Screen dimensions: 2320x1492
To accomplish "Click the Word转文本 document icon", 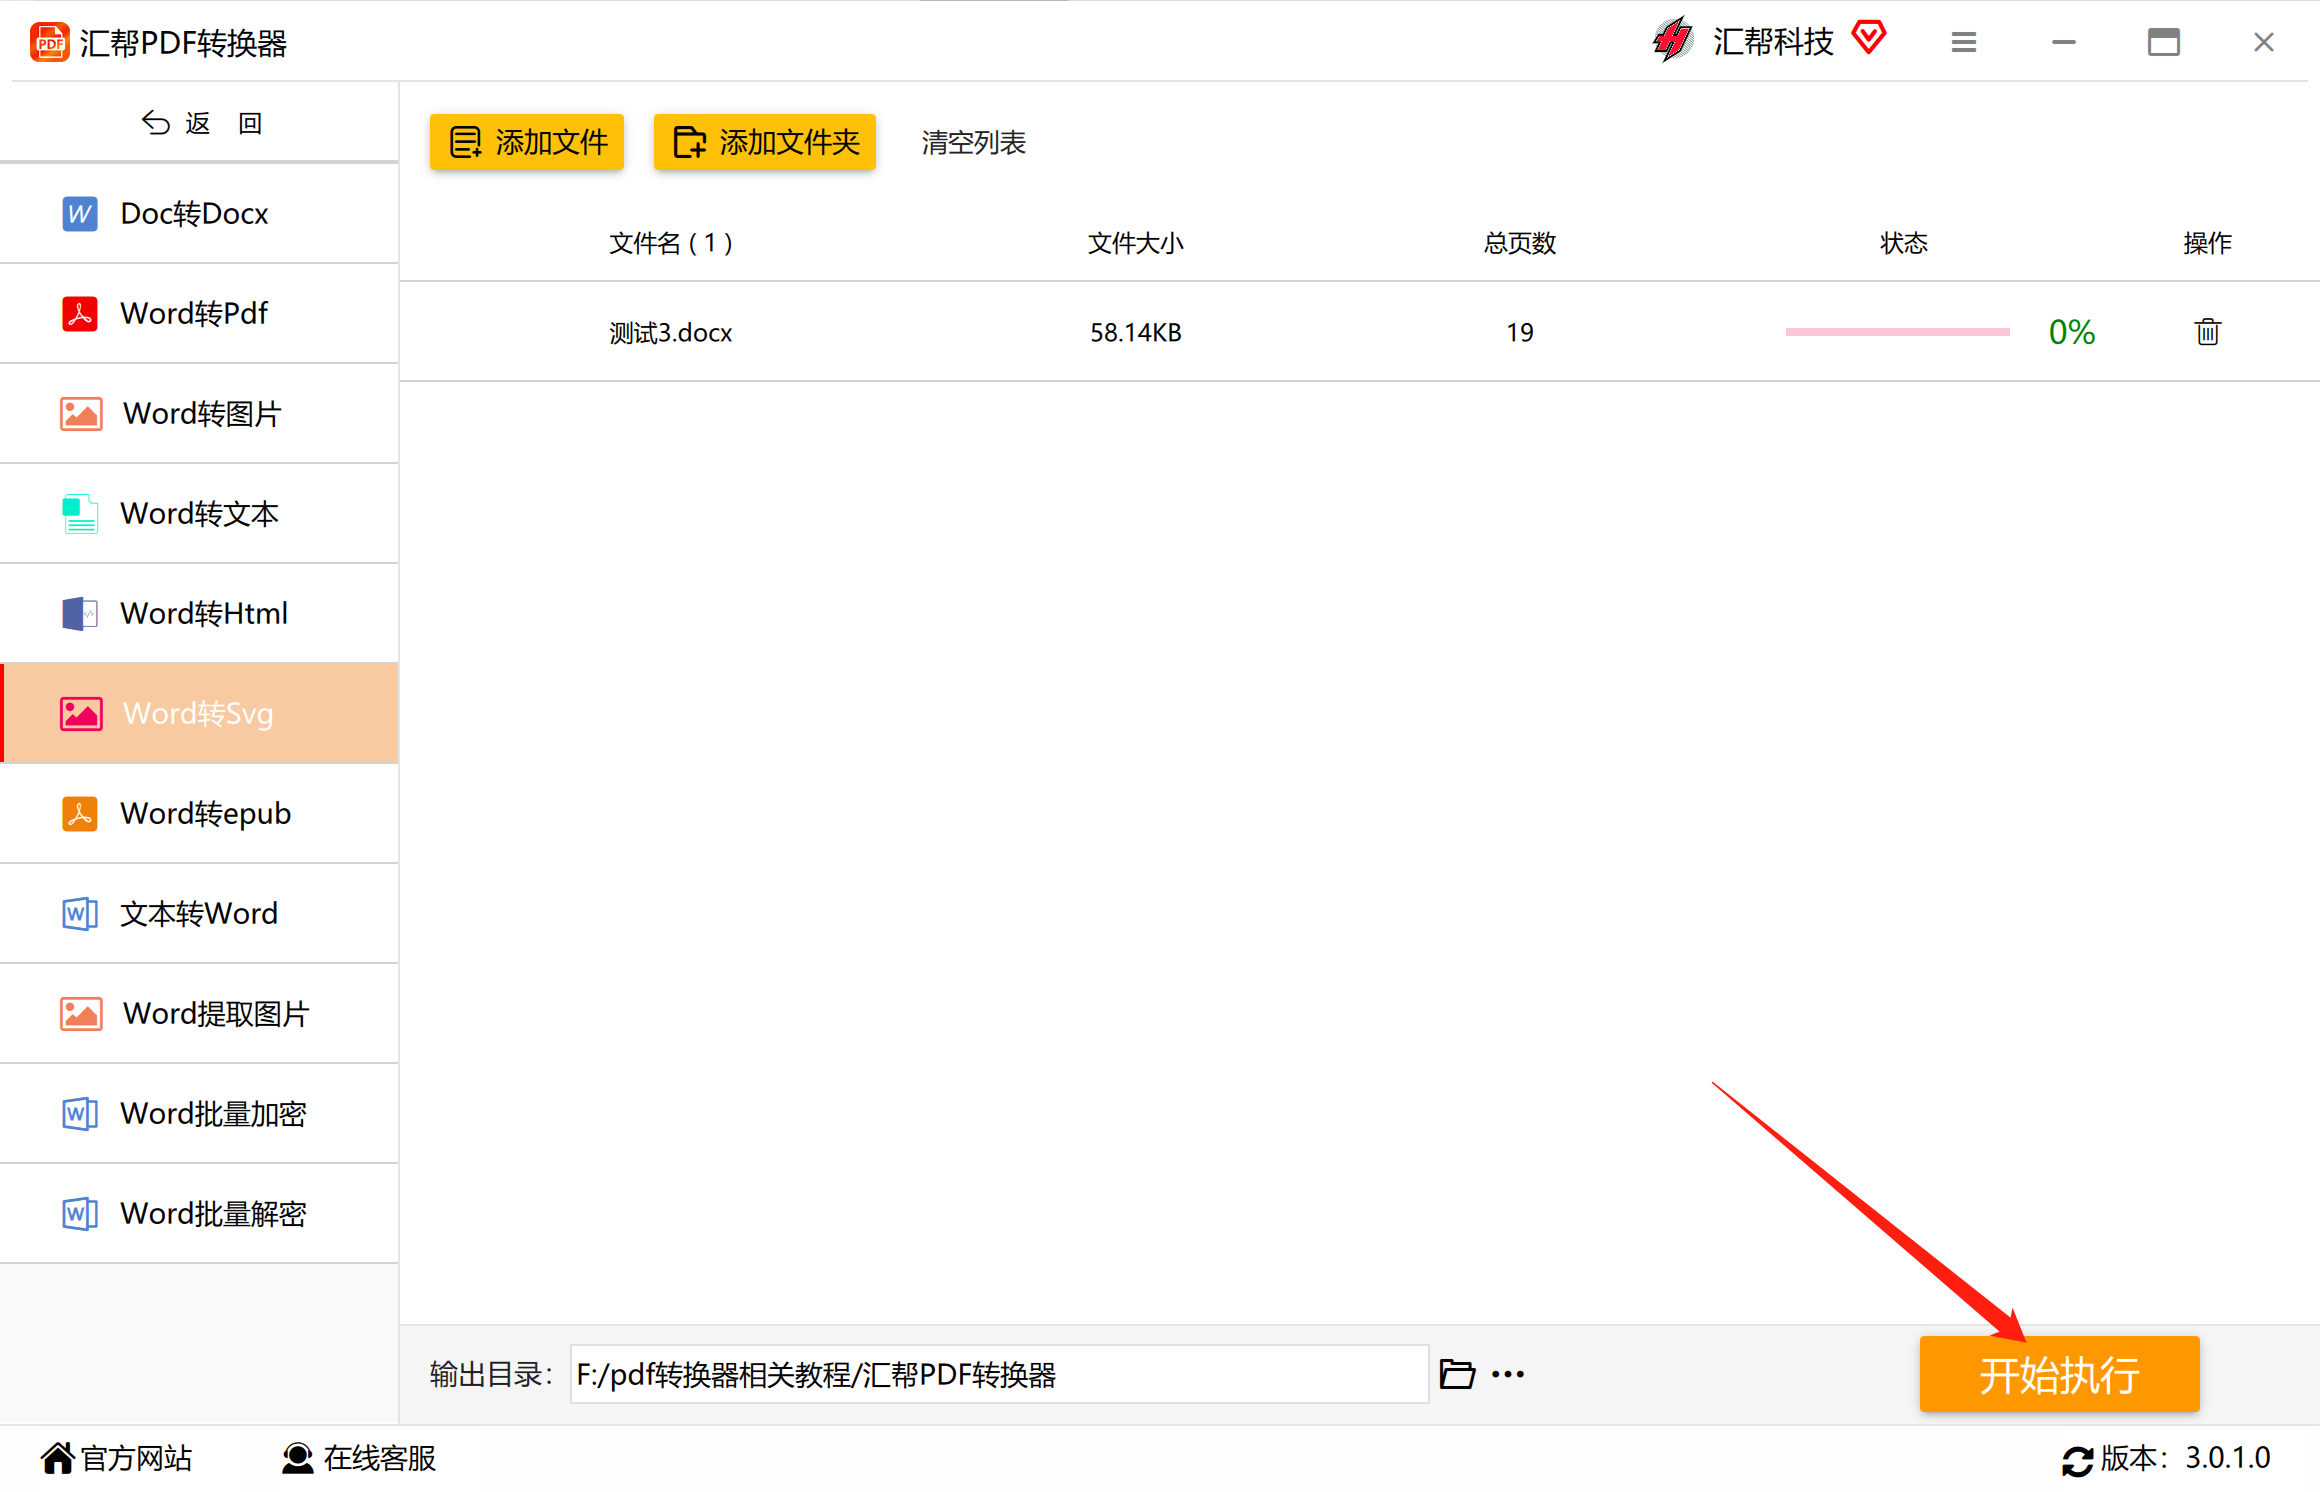I will coord(80,513).
